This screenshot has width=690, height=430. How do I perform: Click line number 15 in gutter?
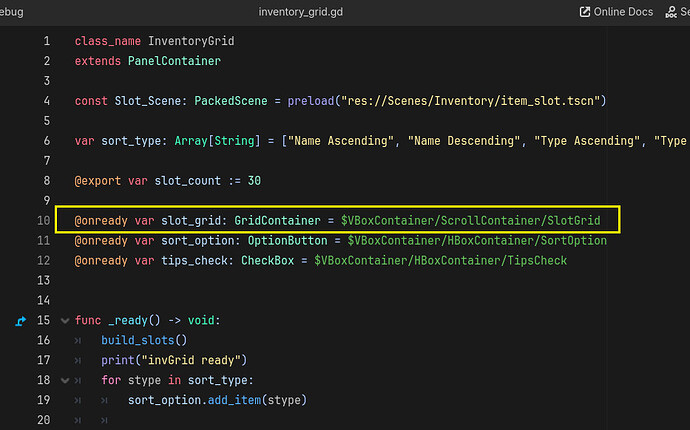click(x=44, y=320)
